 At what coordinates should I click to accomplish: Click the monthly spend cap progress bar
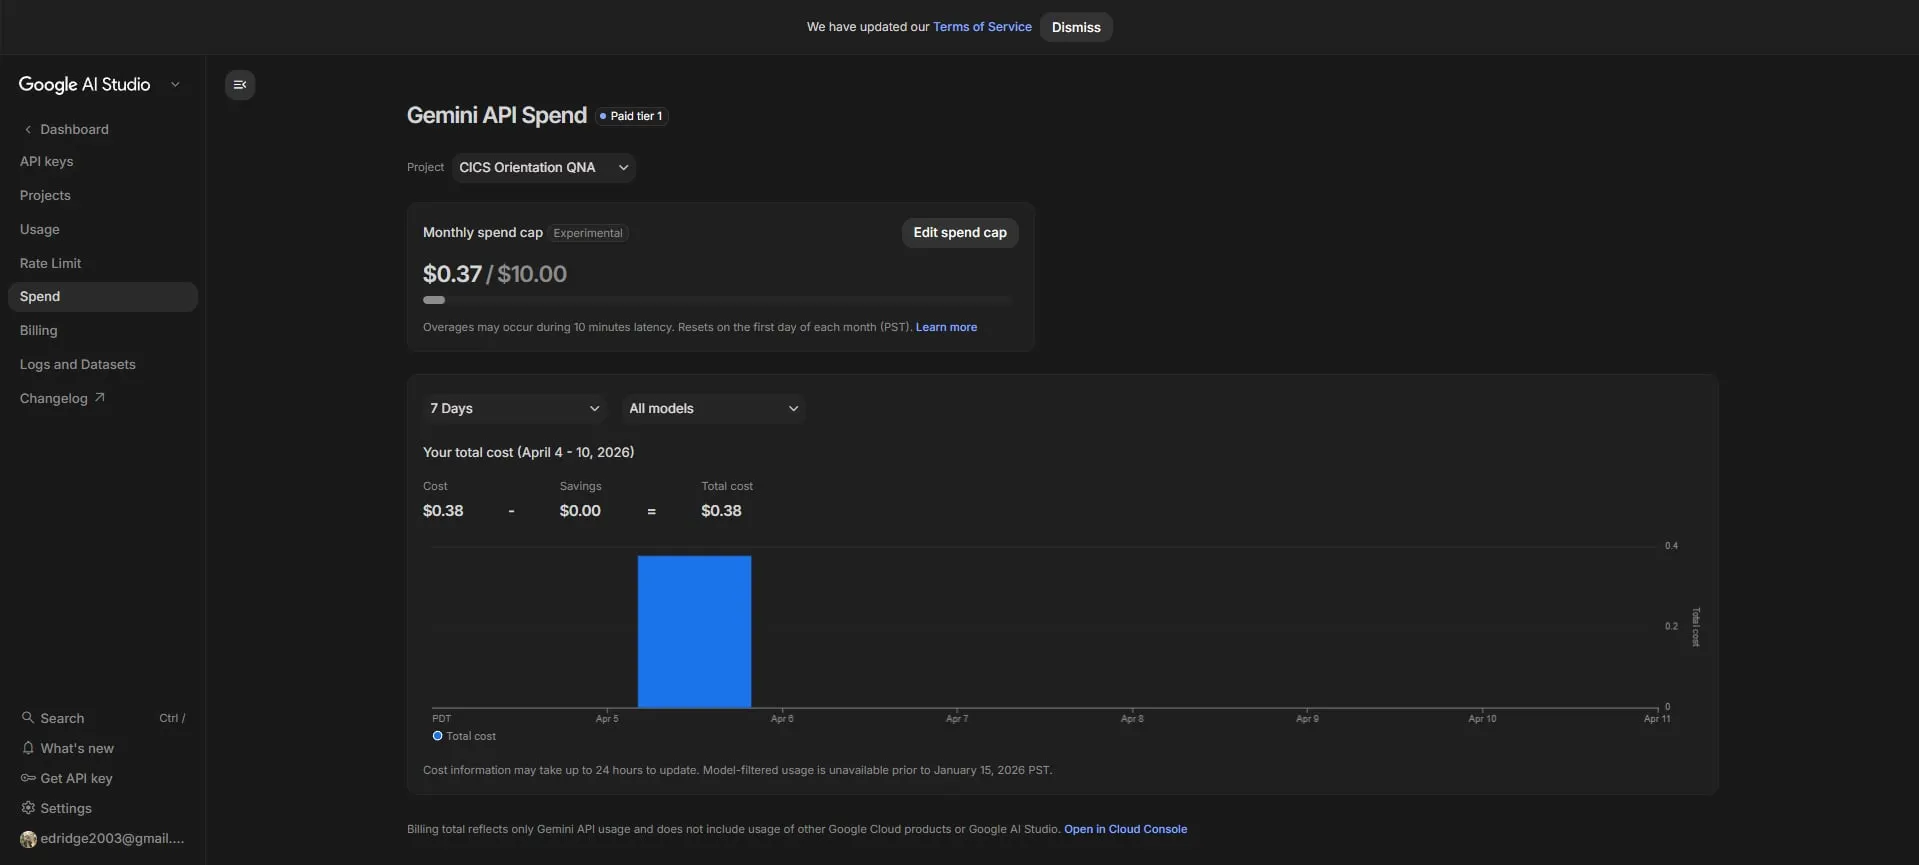718,300
